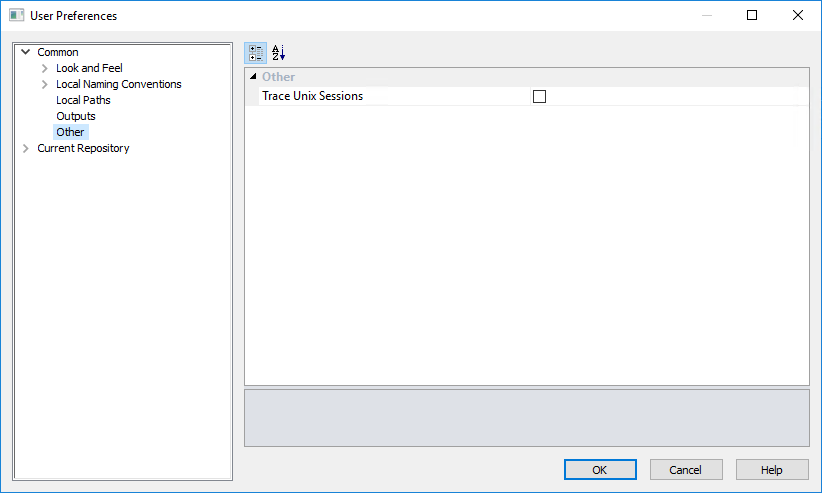
Task: Click the Categorized view icon
Action: pyautogui.click(x=255, y=53)
